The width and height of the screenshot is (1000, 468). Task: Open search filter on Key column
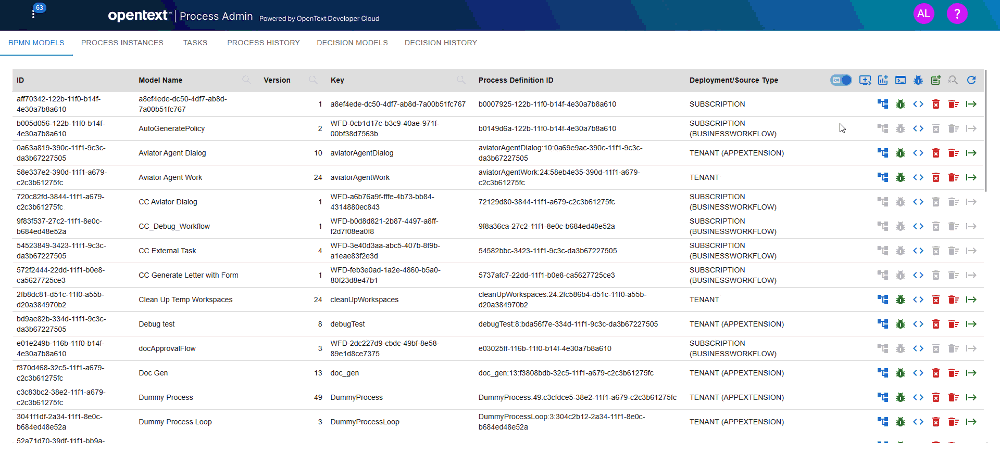[460, 80]
